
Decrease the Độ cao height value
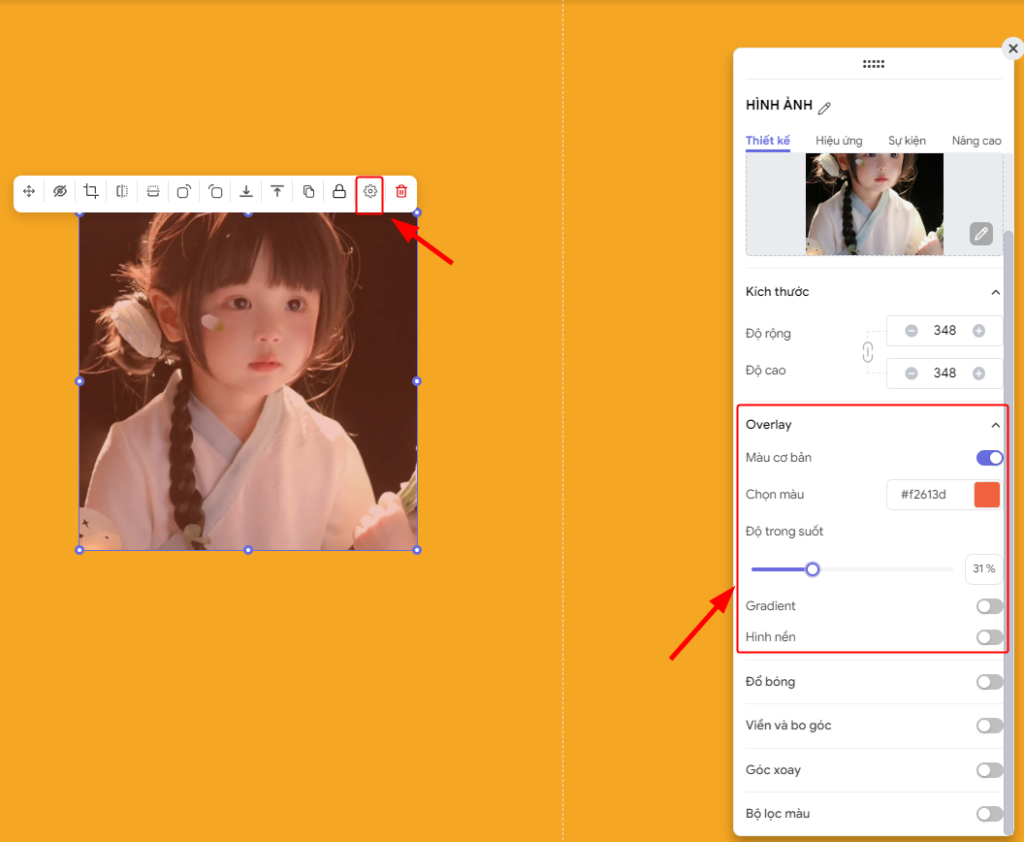(x=911, y=373)
